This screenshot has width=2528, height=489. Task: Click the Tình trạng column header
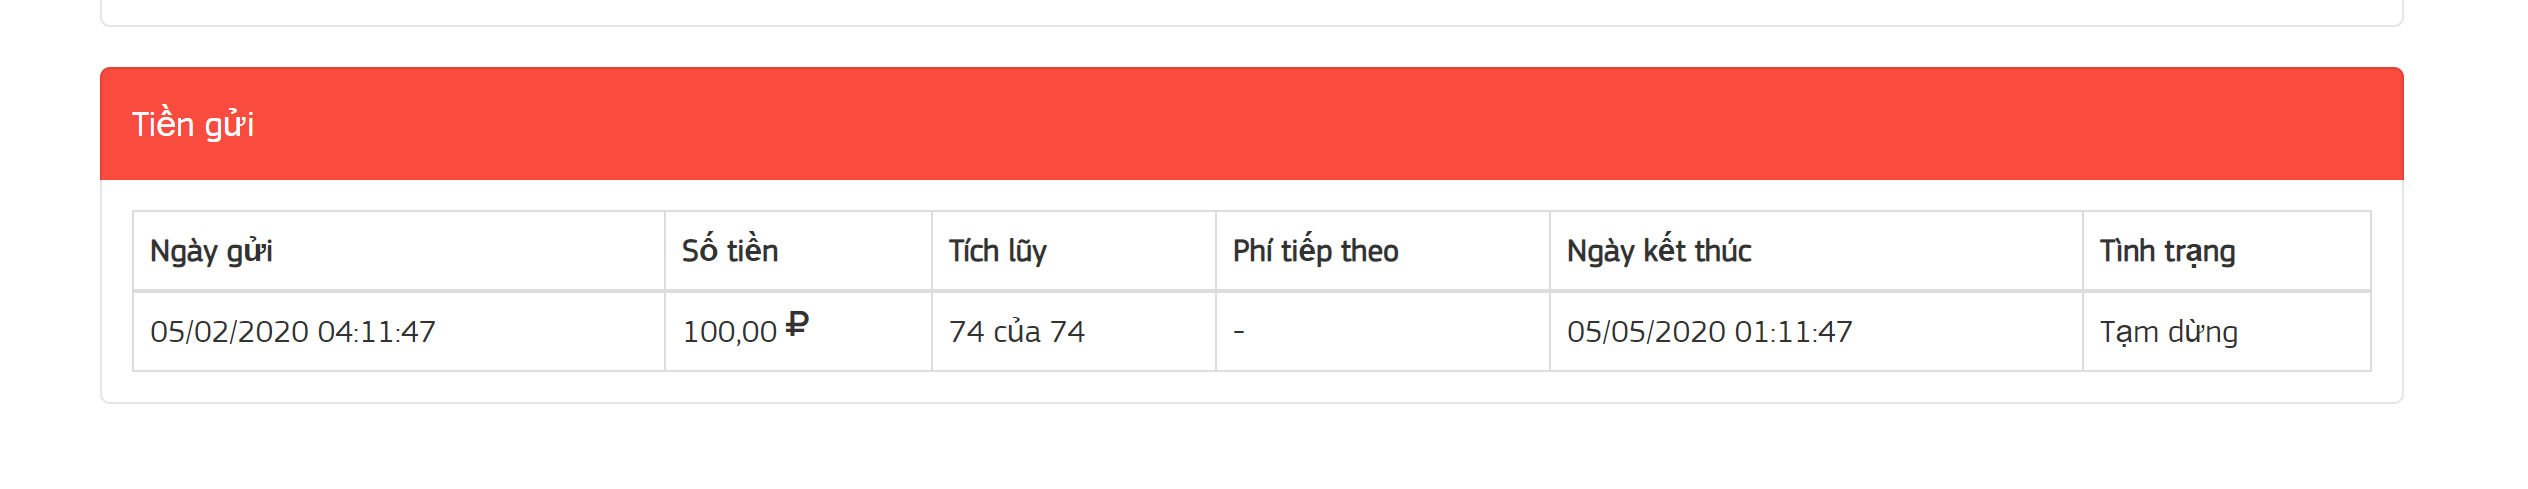pyautogui.click(x=2167, y=251)
